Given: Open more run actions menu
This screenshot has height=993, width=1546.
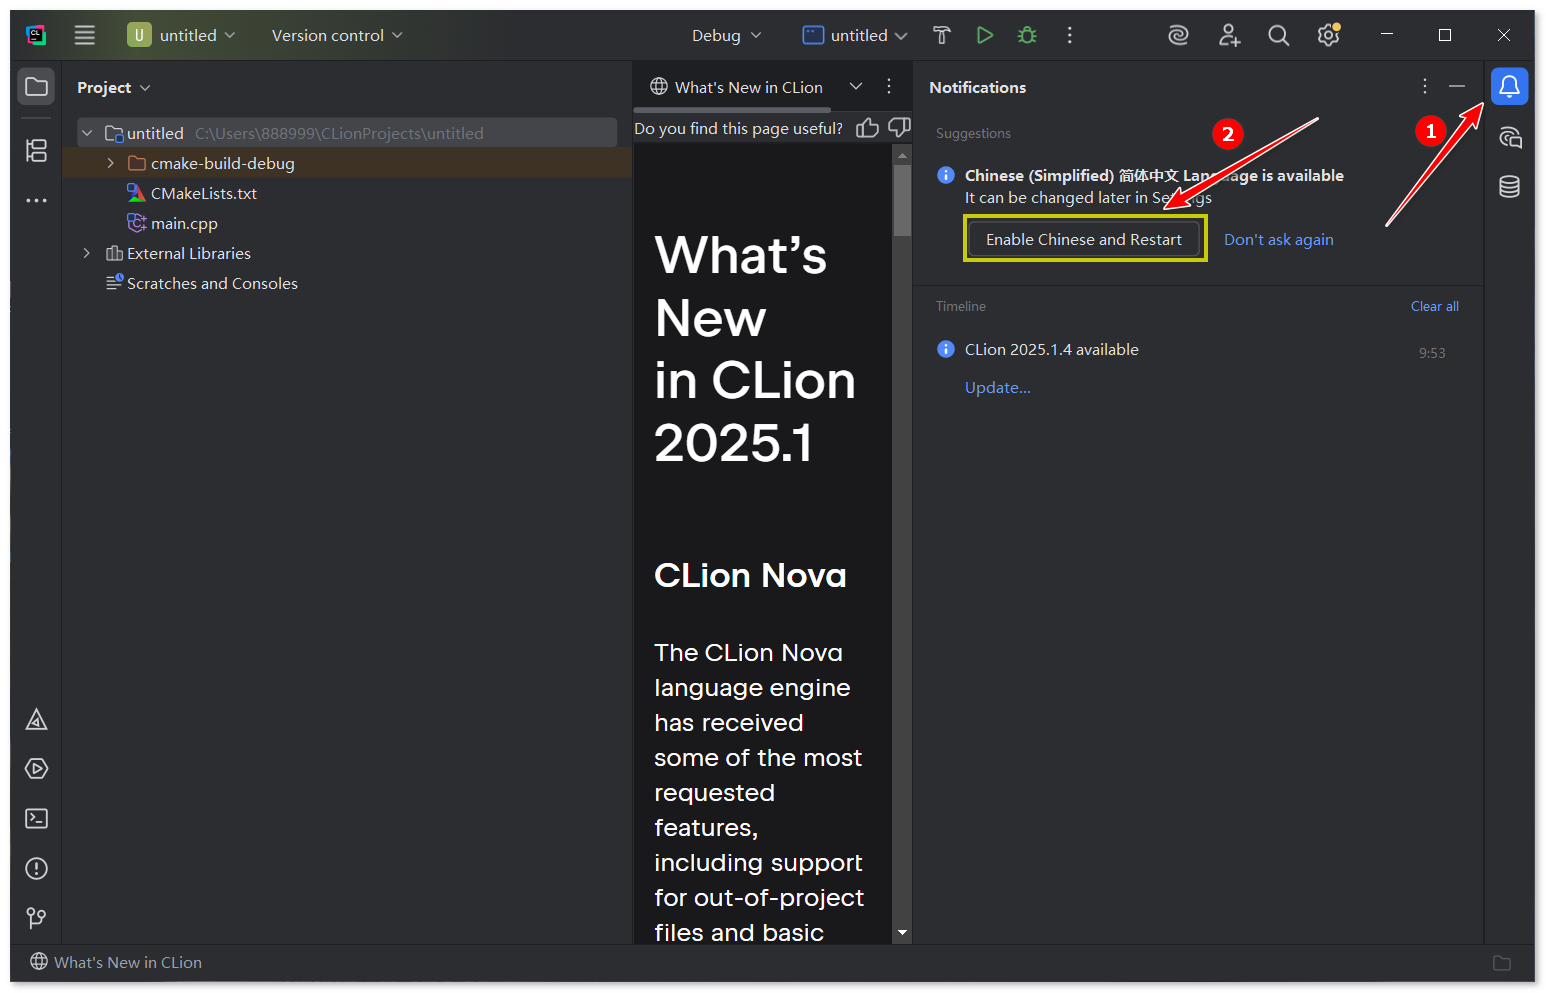Looking at the screenshot, I should 1070,35.
